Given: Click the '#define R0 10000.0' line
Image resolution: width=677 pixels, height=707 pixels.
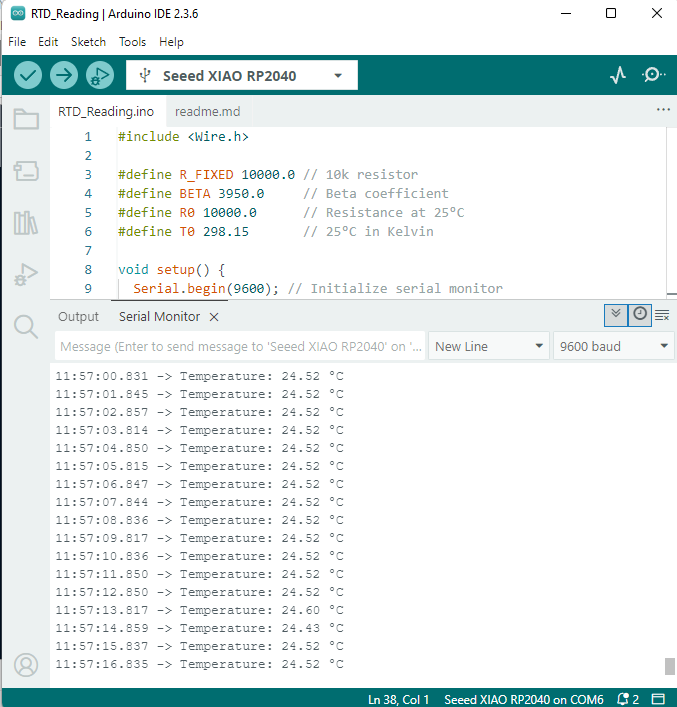Looking at the screenshot, I should 187,212.
